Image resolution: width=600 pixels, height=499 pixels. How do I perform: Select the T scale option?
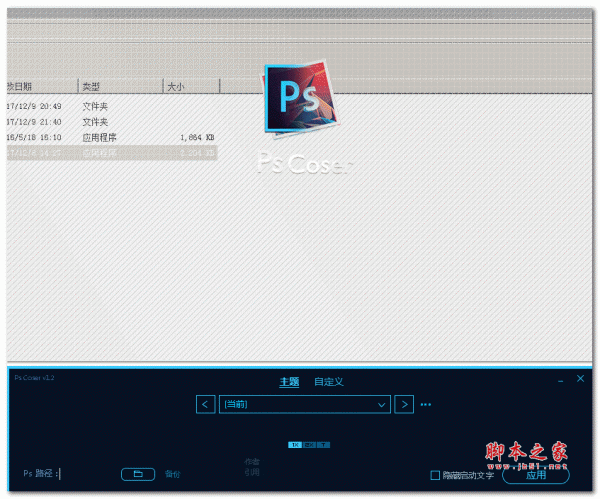click(323, 445)
